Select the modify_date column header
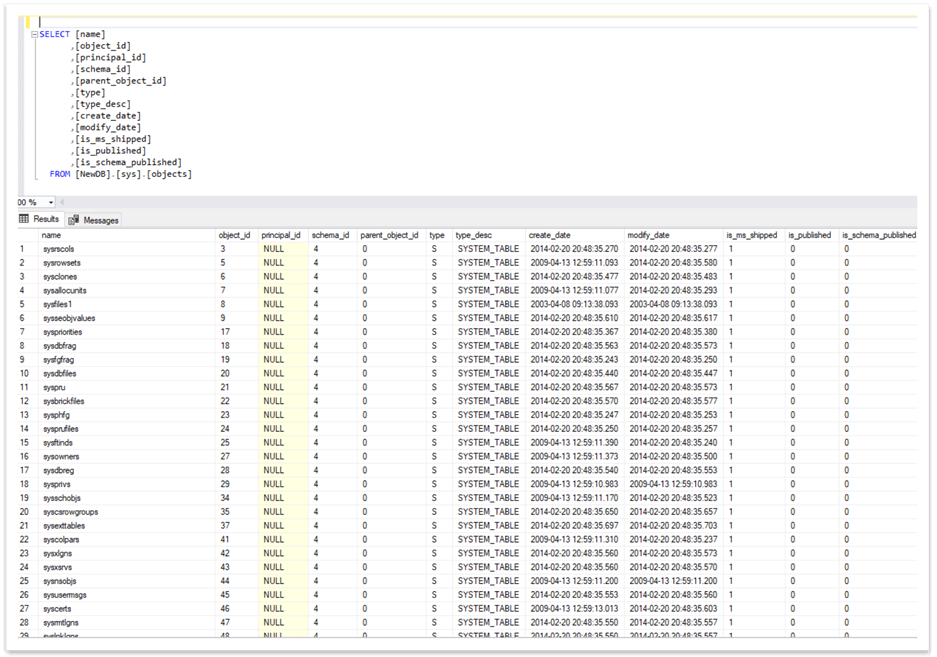Image resolution: width=937 pixels, height=657 pixels. [674, 236]
